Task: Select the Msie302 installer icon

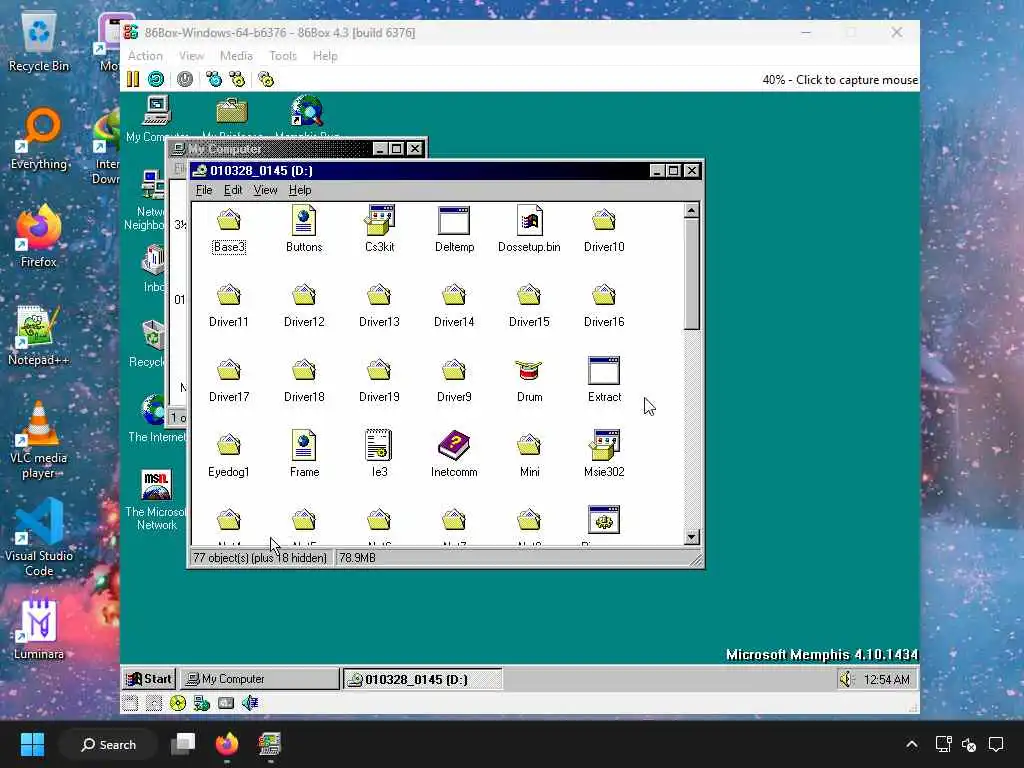Action: coord(604,455)
